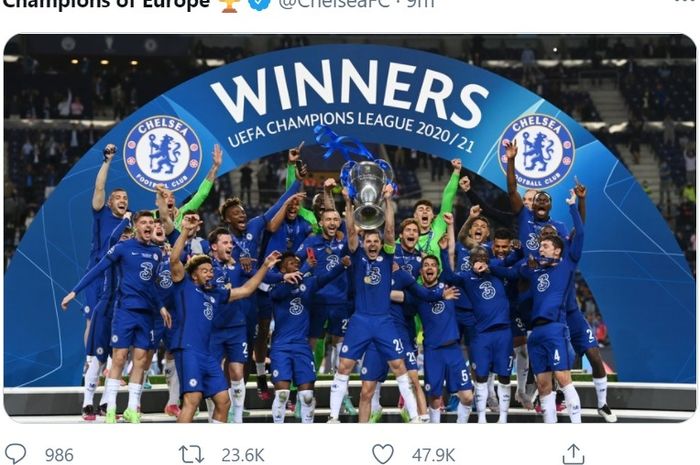This screenshot has width=700, height=465.
Task: View the 986 replies count
Action: (x=59, y=455)
